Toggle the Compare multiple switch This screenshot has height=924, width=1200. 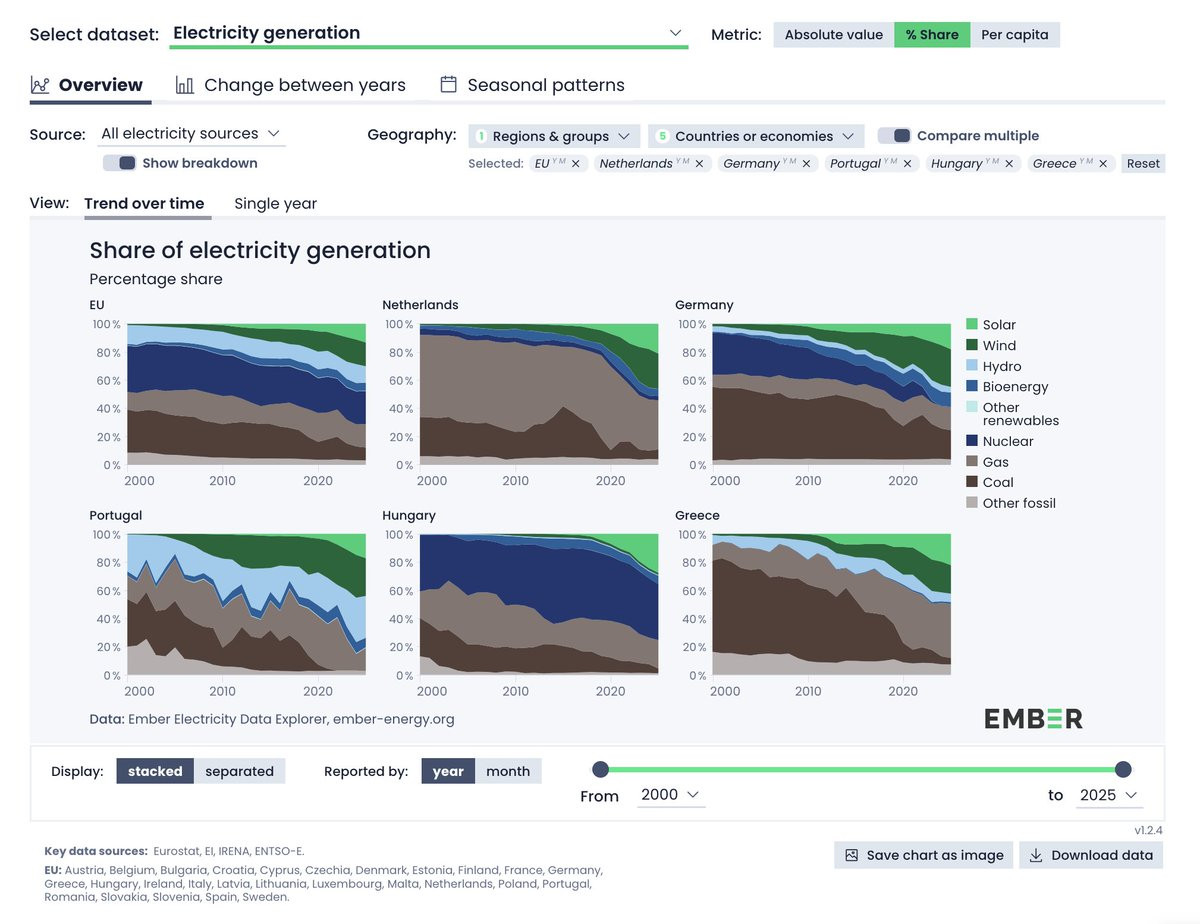tap(894, 135)
